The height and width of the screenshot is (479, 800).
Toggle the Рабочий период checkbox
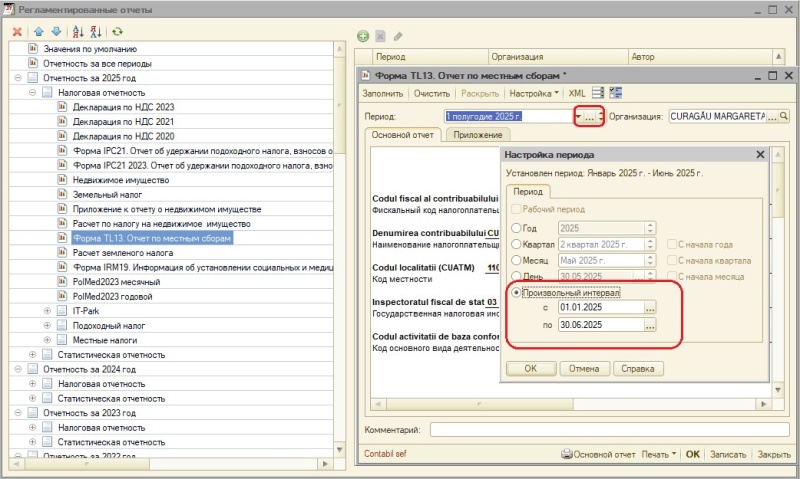(x=516, y=209)
